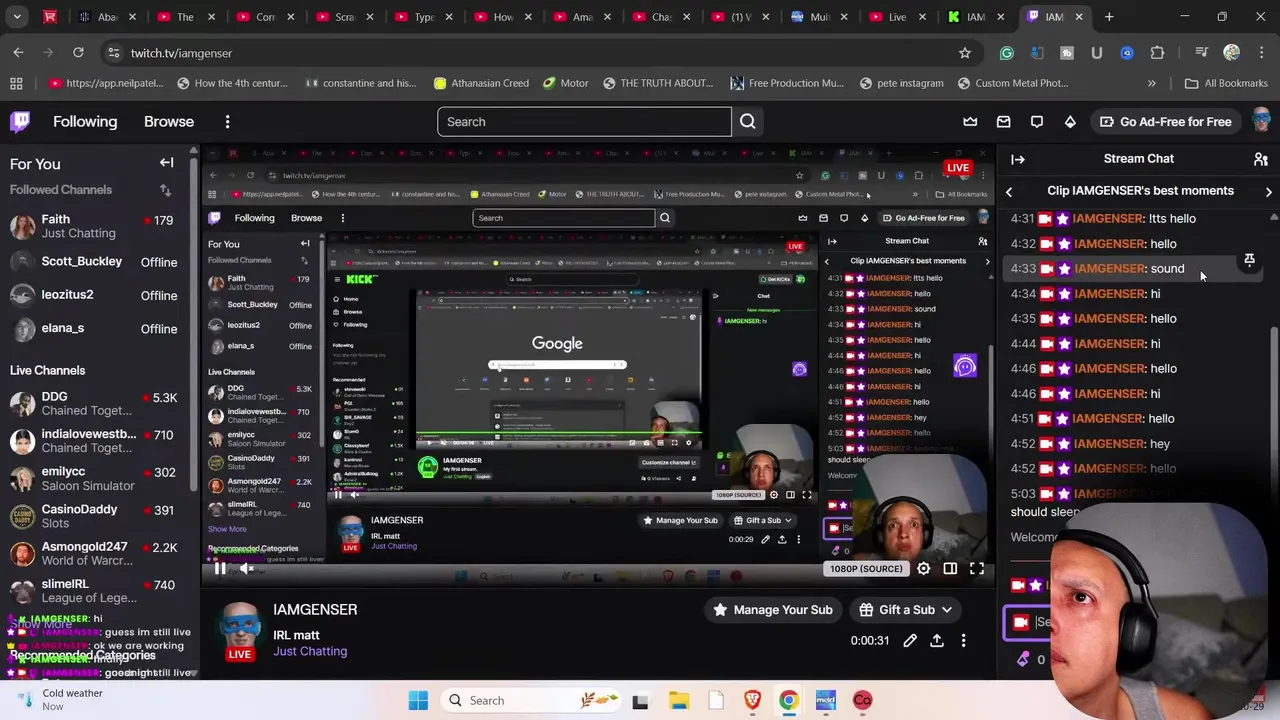Screen dimensions: 1280x720
Task: Open Prime loot crown icon
Action: pos(970,122)
